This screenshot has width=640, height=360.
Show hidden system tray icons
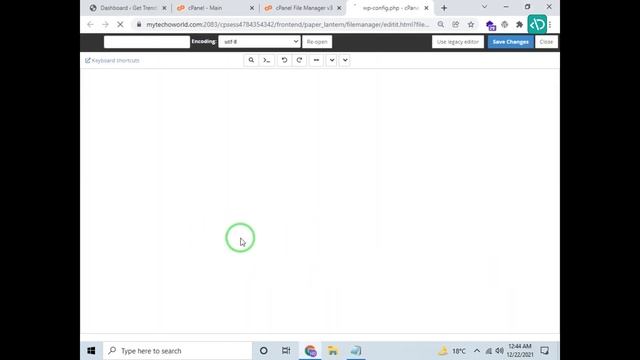(x=477, y=351)
